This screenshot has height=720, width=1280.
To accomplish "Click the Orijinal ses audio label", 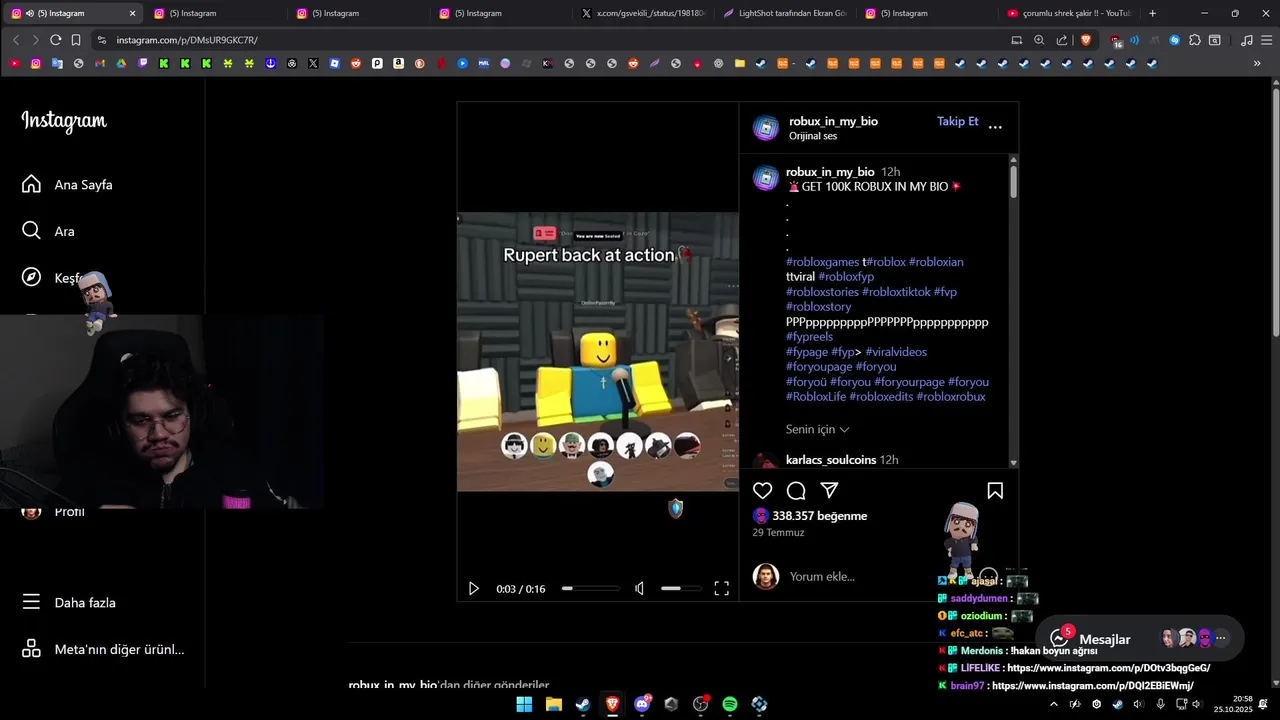I will click(x=813, y=136).
